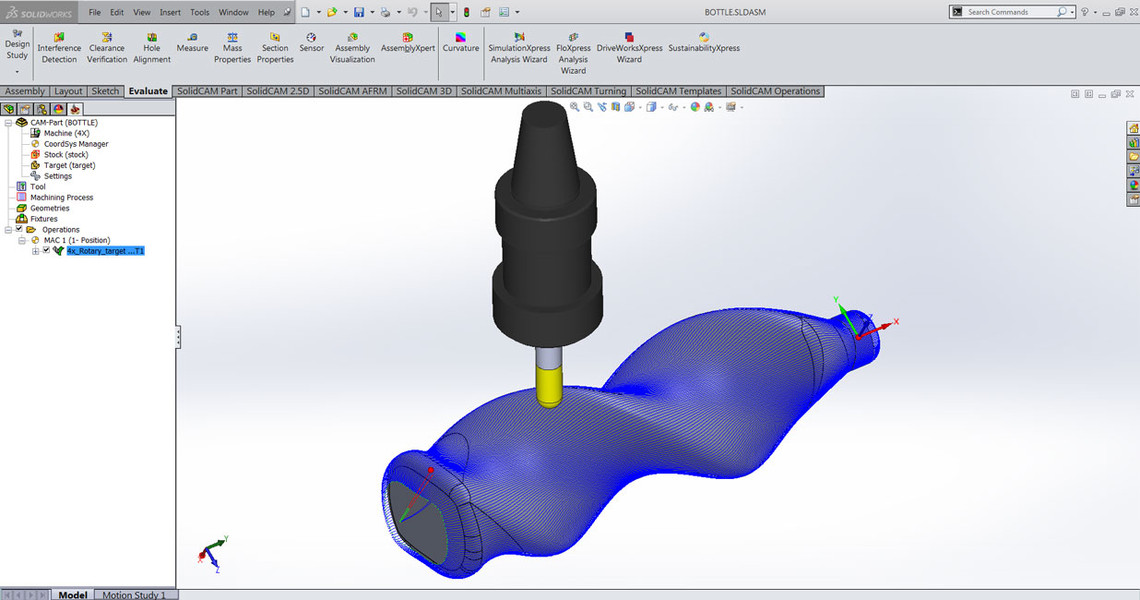
Task: Click Zoom to Area icon
Action: [x=588, y=107]
